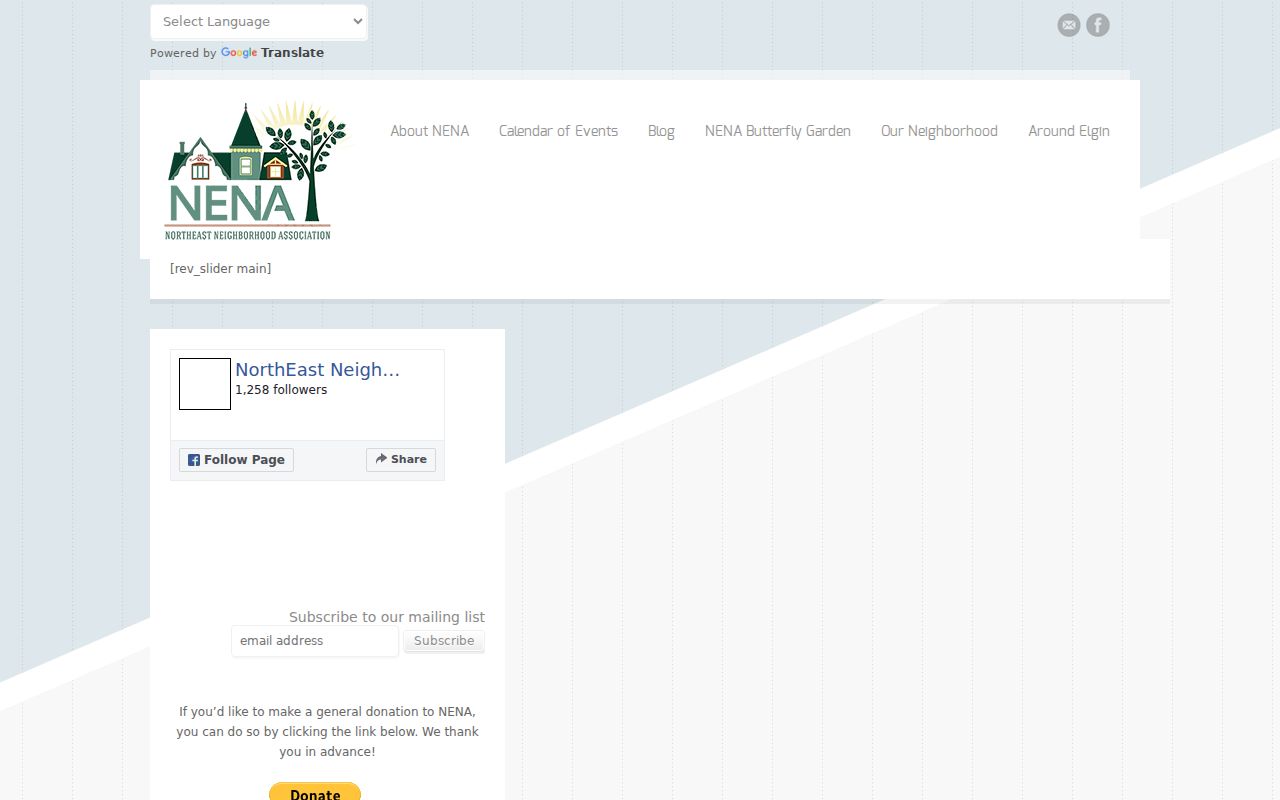
Task: Open NENA Butterfly Garden page
Action: [x=777, y=131]
